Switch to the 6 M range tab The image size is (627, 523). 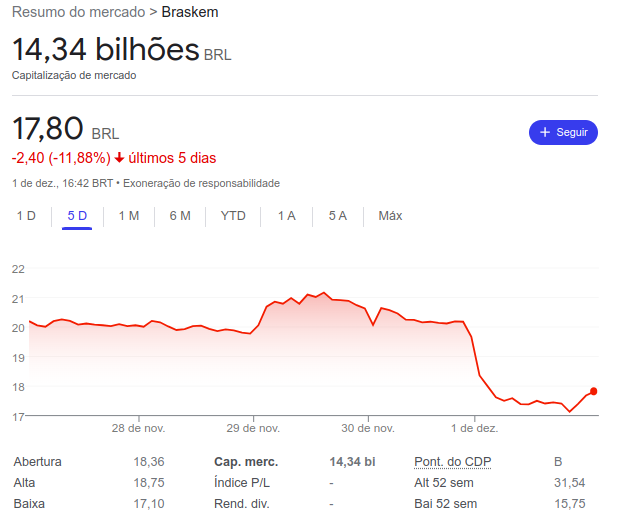coord(180,215)
